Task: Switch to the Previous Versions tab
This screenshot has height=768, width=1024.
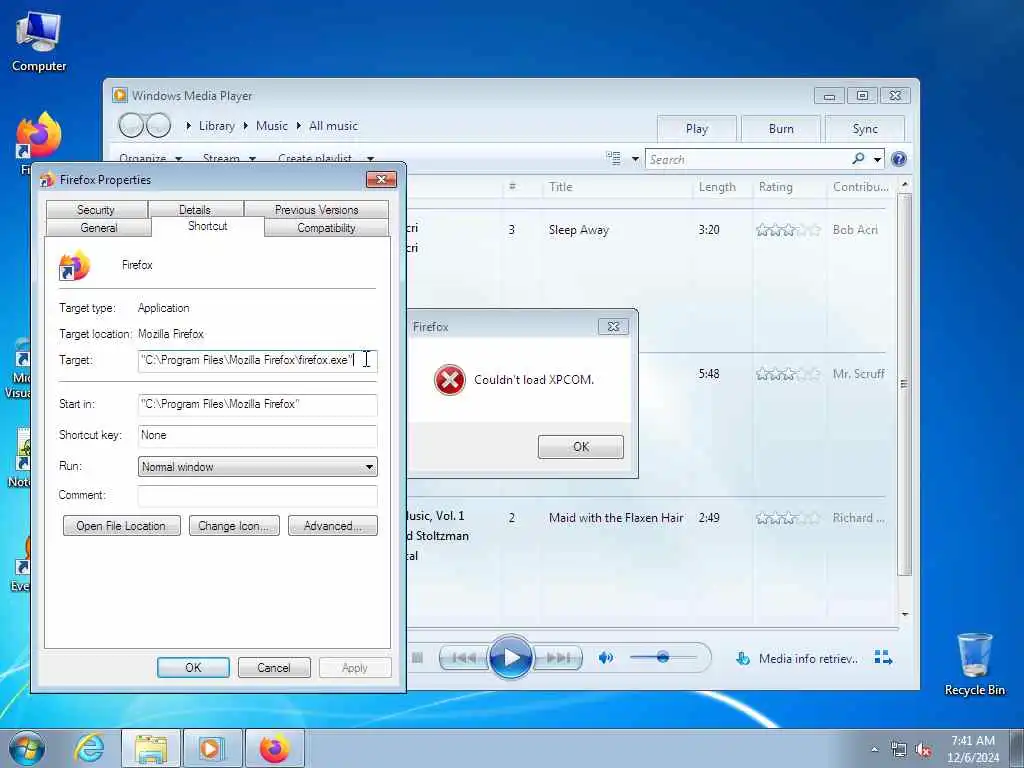Action: [x=317, y=210]
